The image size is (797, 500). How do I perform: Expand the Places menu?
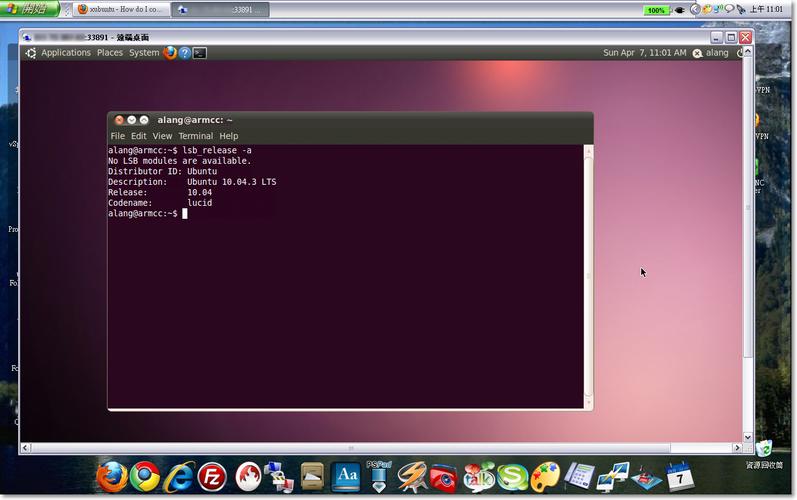[x=110, y=53]
